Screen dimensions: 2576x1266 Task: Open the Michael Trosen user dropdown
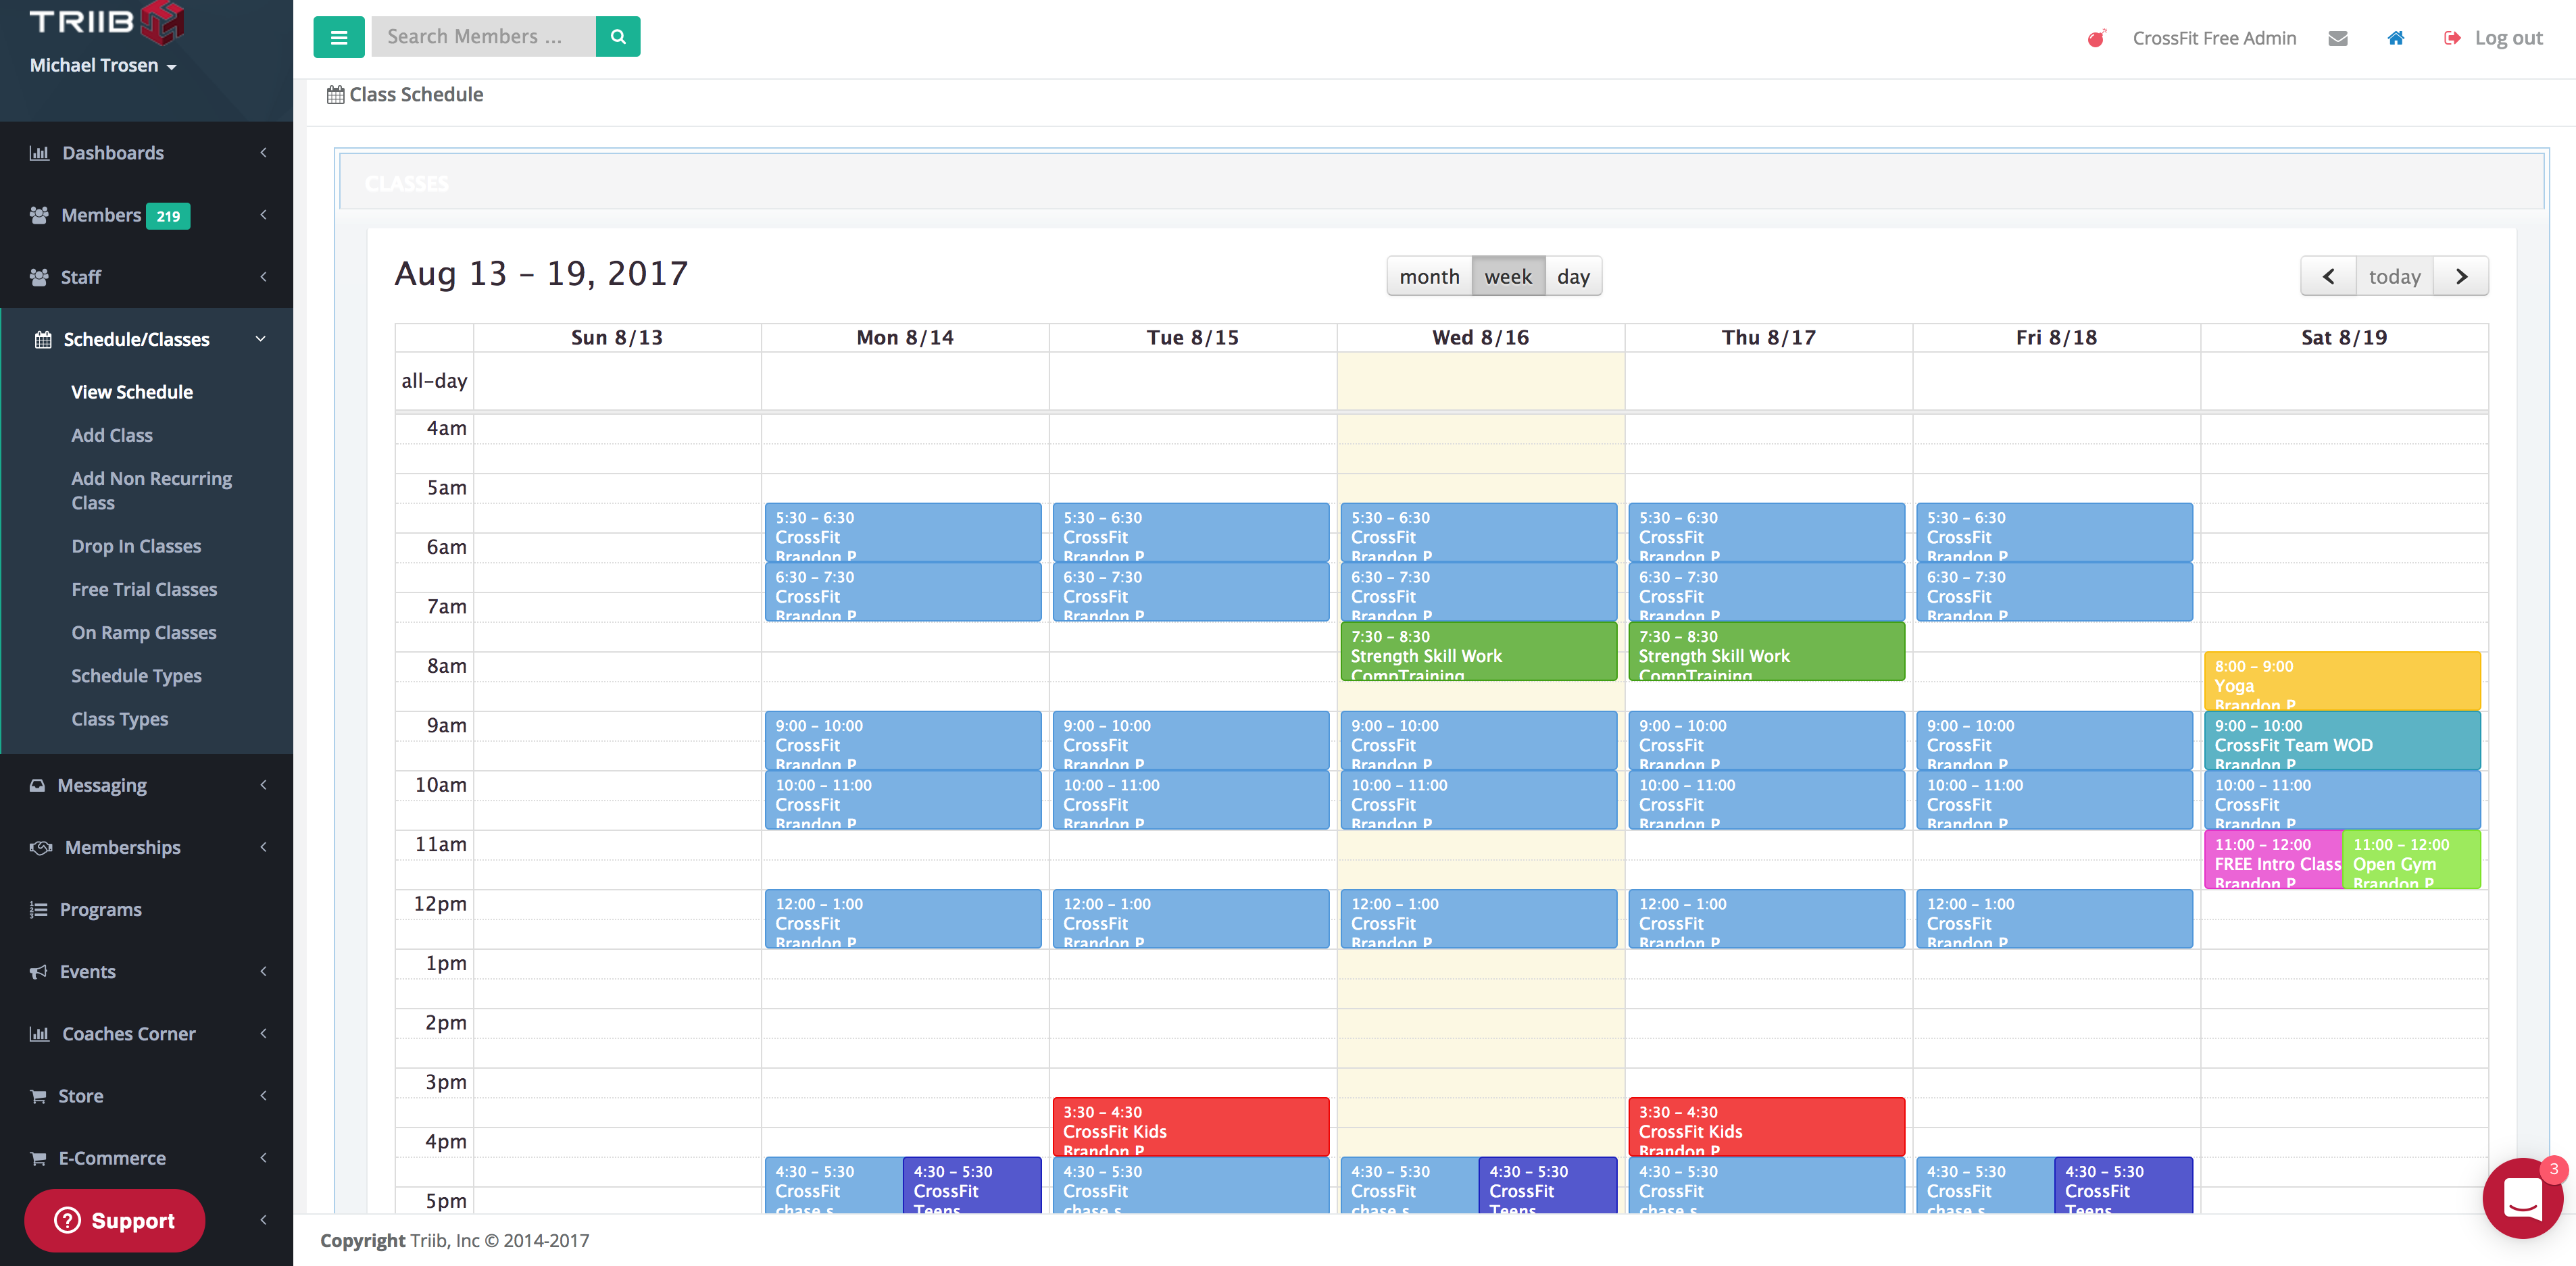click(x=103, y=65)
